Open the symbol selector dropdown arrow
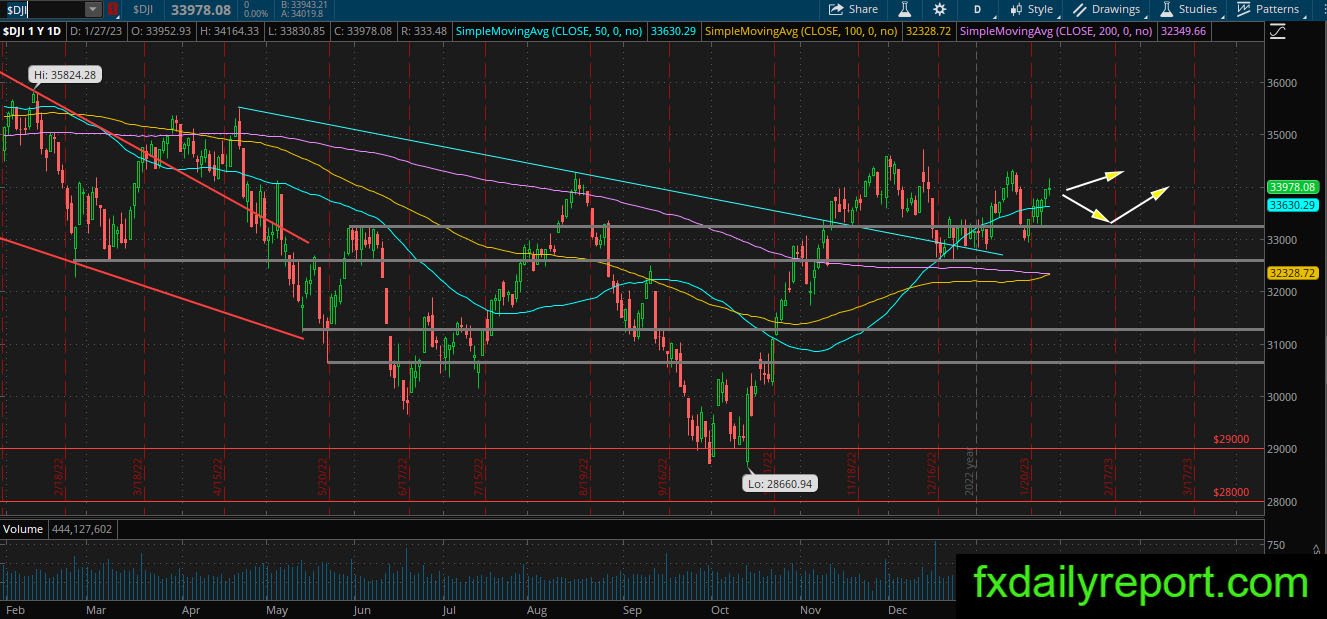The width and height of the screenshot is (1327, 619). click(93, 9)
